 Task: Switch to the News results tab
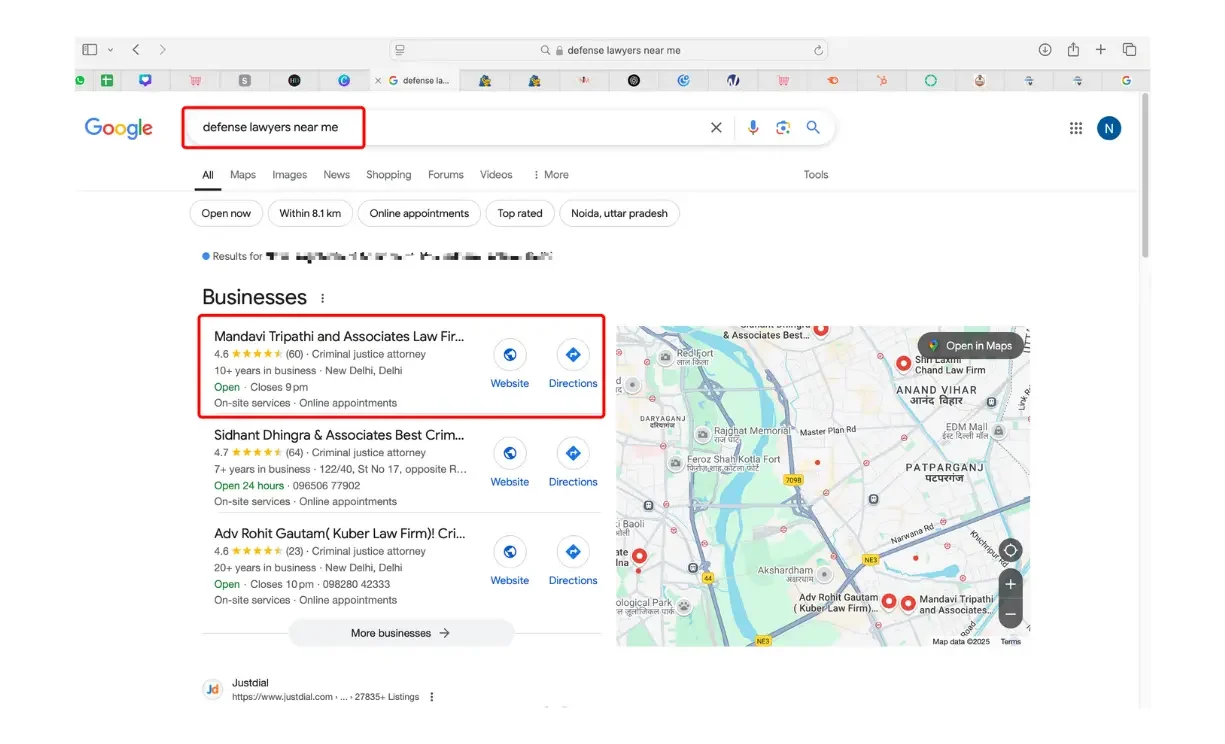(x=337, y=175)
